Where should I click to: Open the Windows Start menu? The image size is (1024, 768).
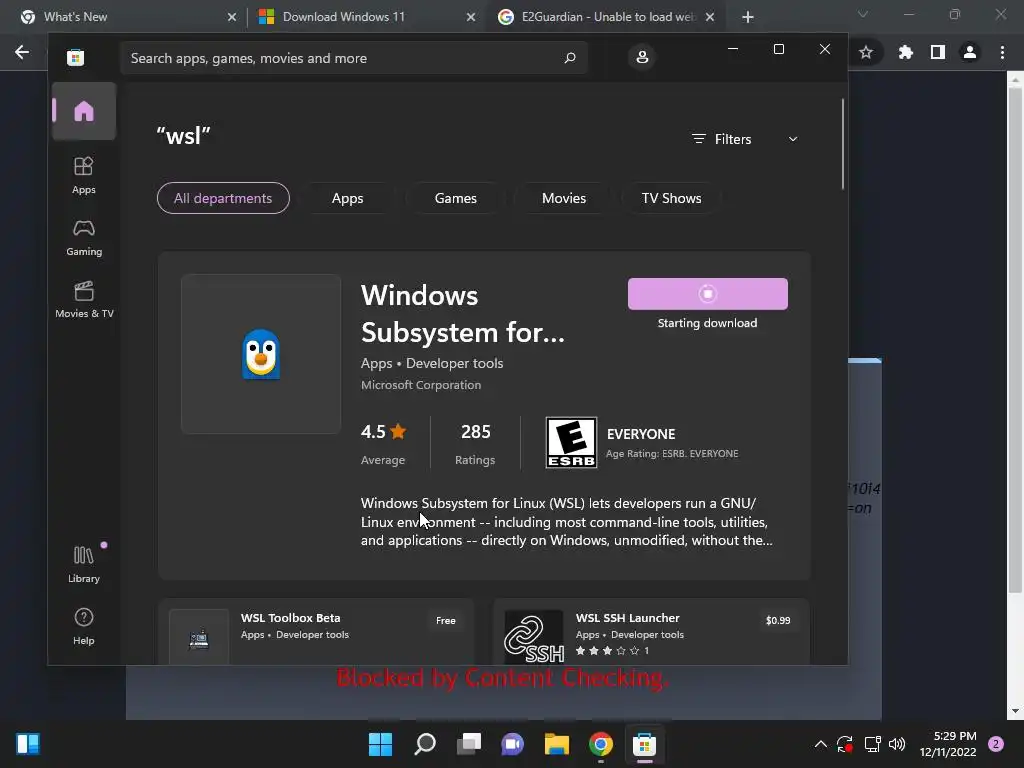[x=380, y=744]
